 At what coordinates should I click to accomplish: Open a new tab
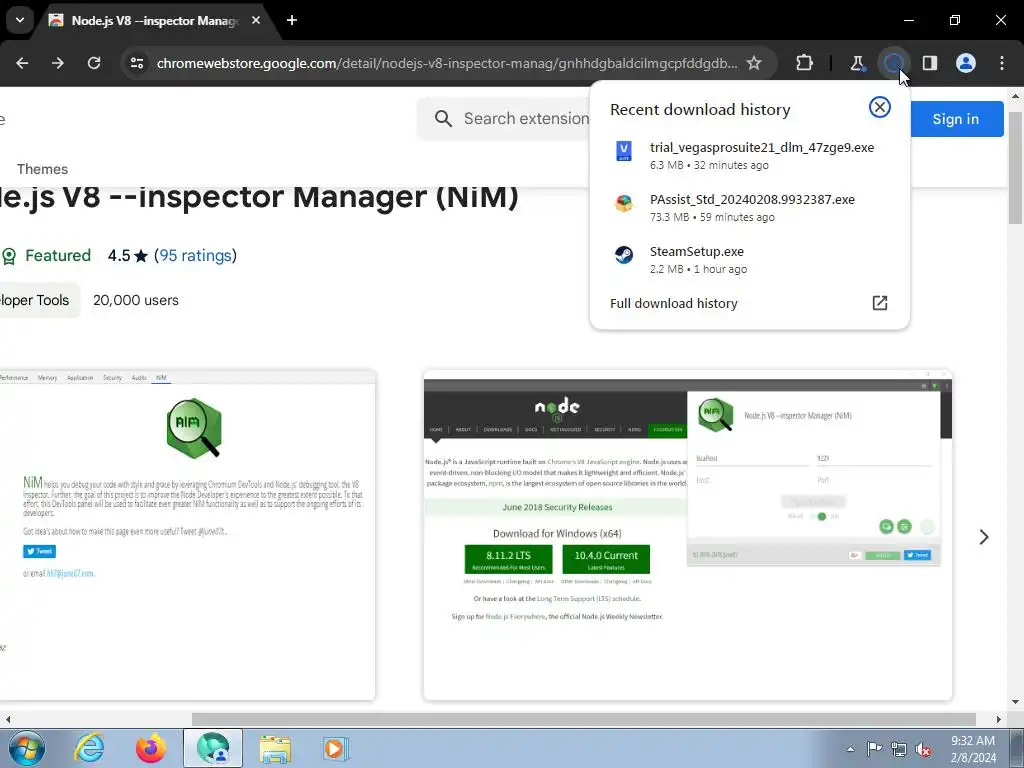click(292, 20)
